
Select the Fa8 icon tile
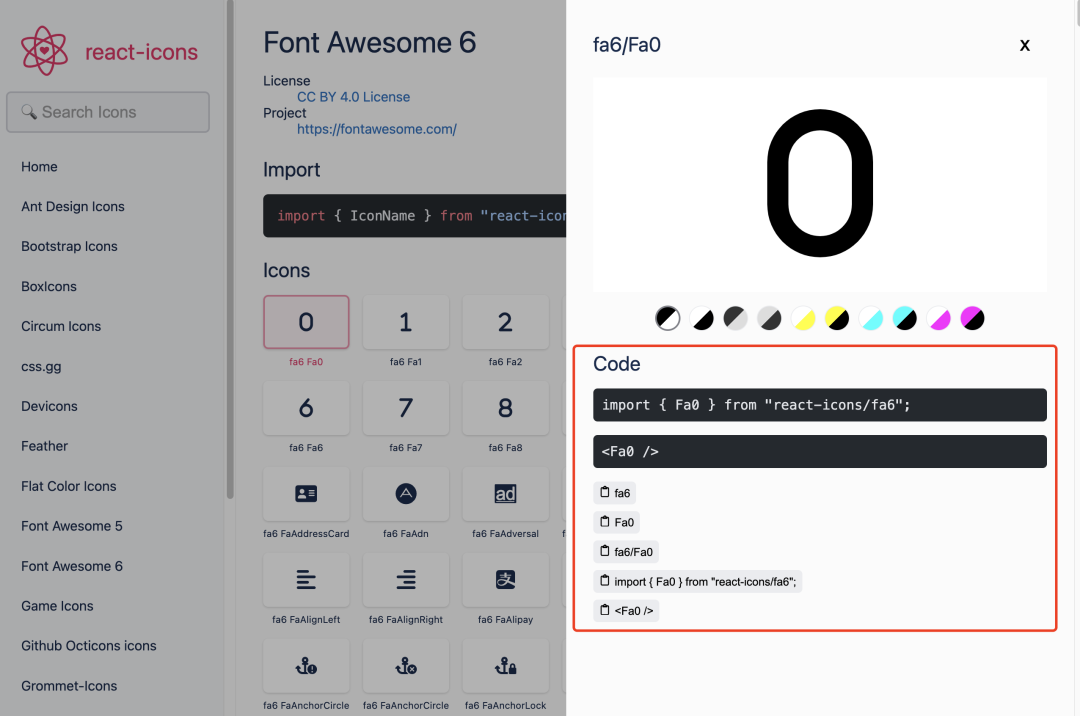pyautogui.click(x=505, y=408)
